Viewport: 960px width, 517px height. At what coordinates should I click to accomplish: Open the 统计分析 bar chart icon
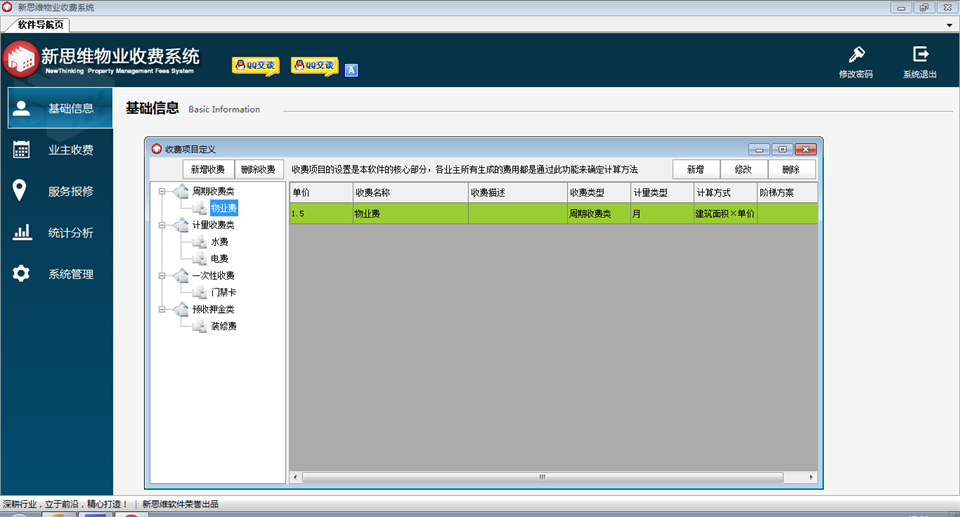pyautogui.click(x=22, y=232)
